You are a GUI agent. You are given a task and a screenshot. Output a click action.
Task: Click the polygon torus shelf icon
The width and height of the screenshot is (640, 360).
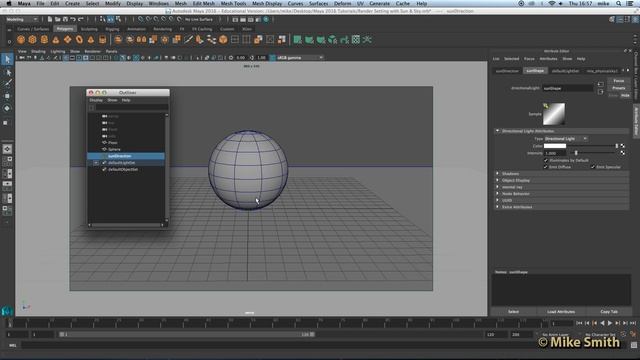tap(79, 40)
